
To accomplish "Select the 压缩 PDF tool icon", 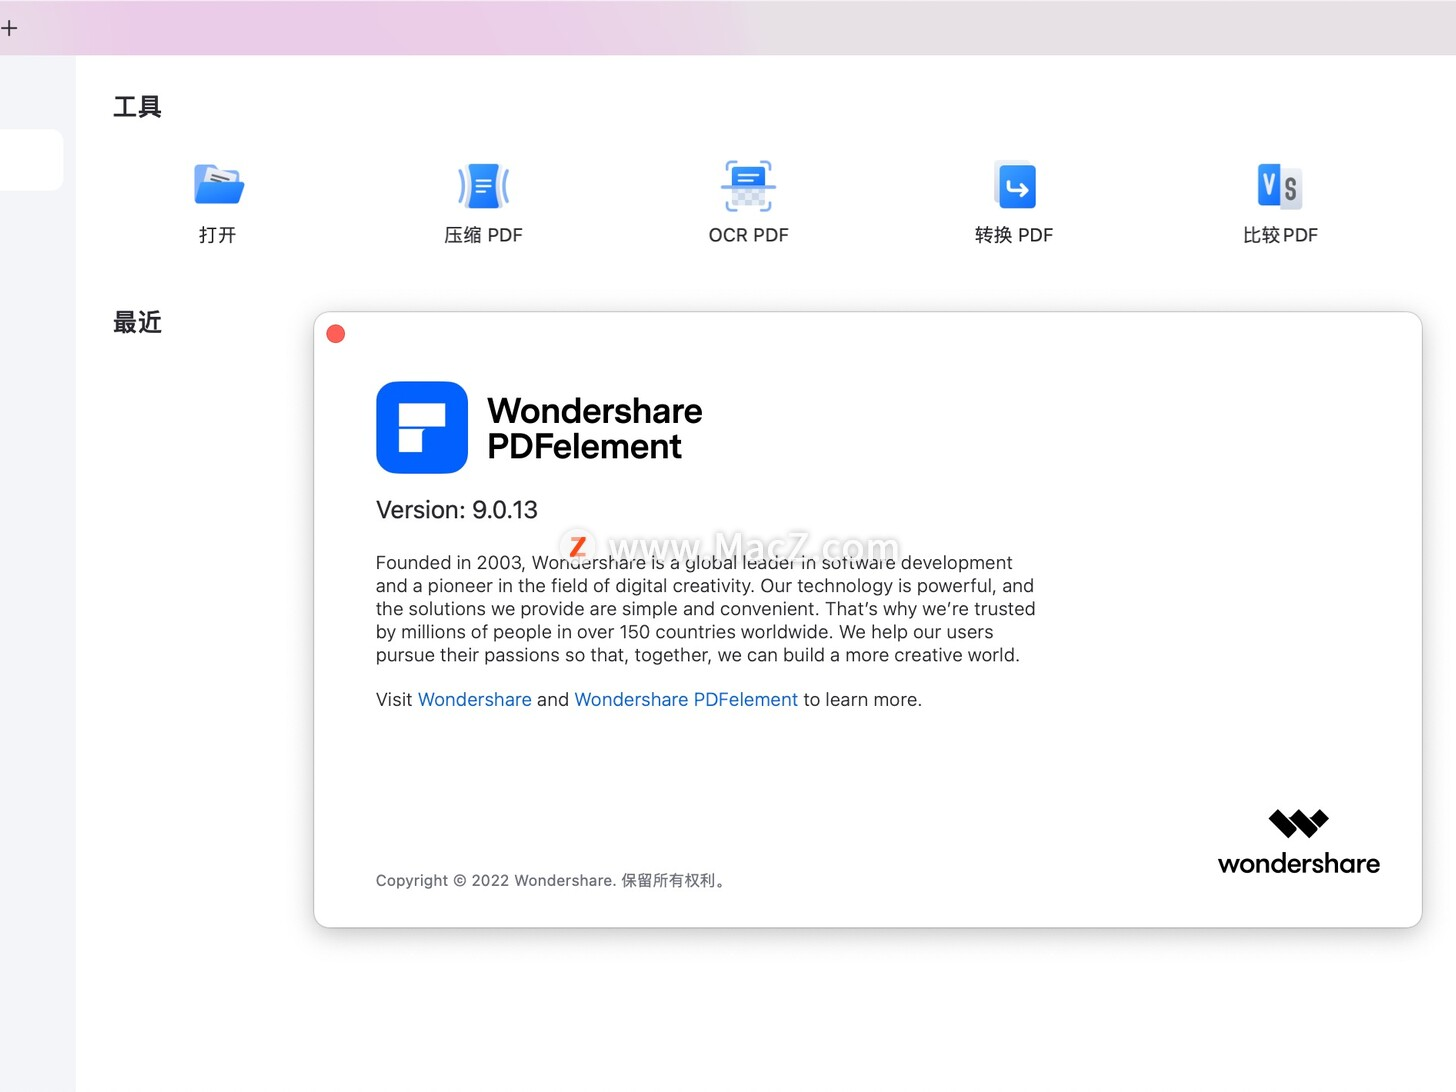I will coord(483,185).
